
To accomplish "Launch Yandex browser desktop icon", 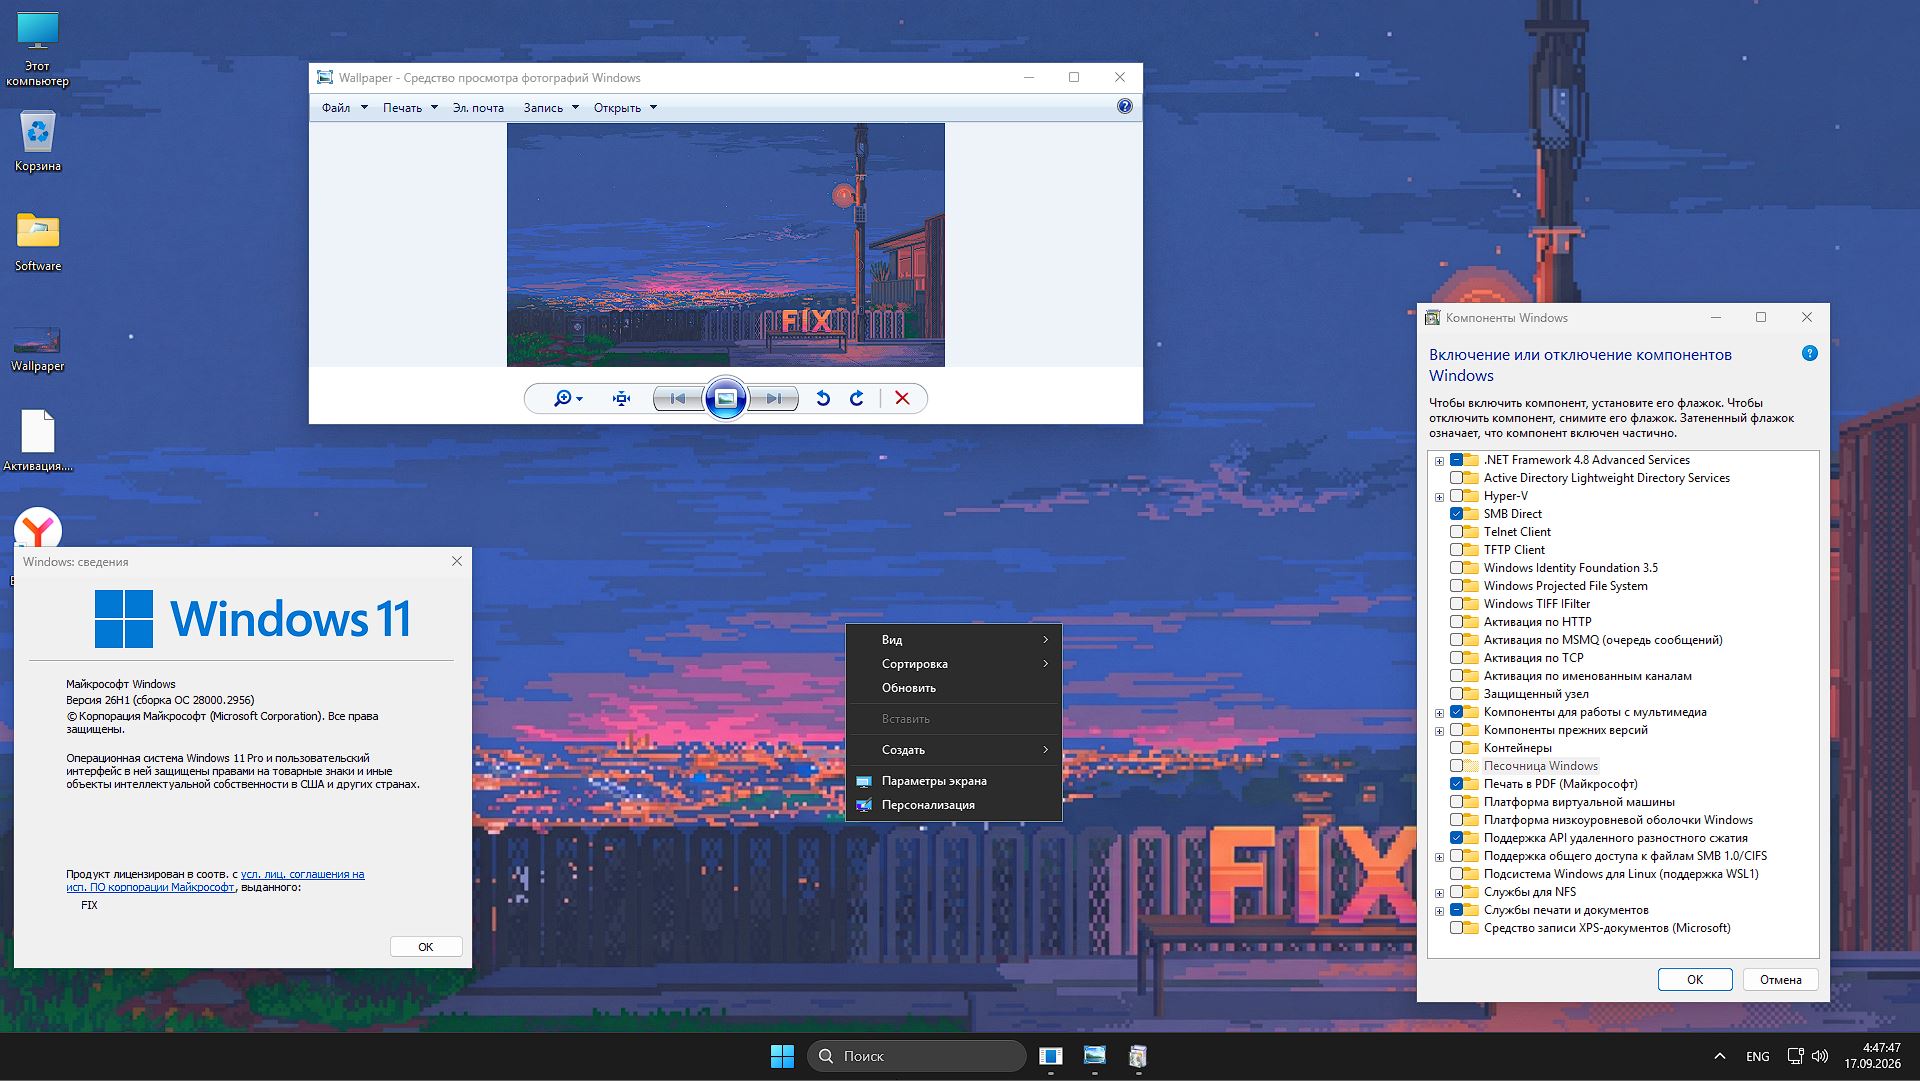I will pyautogui.click(x=38, y=528).
